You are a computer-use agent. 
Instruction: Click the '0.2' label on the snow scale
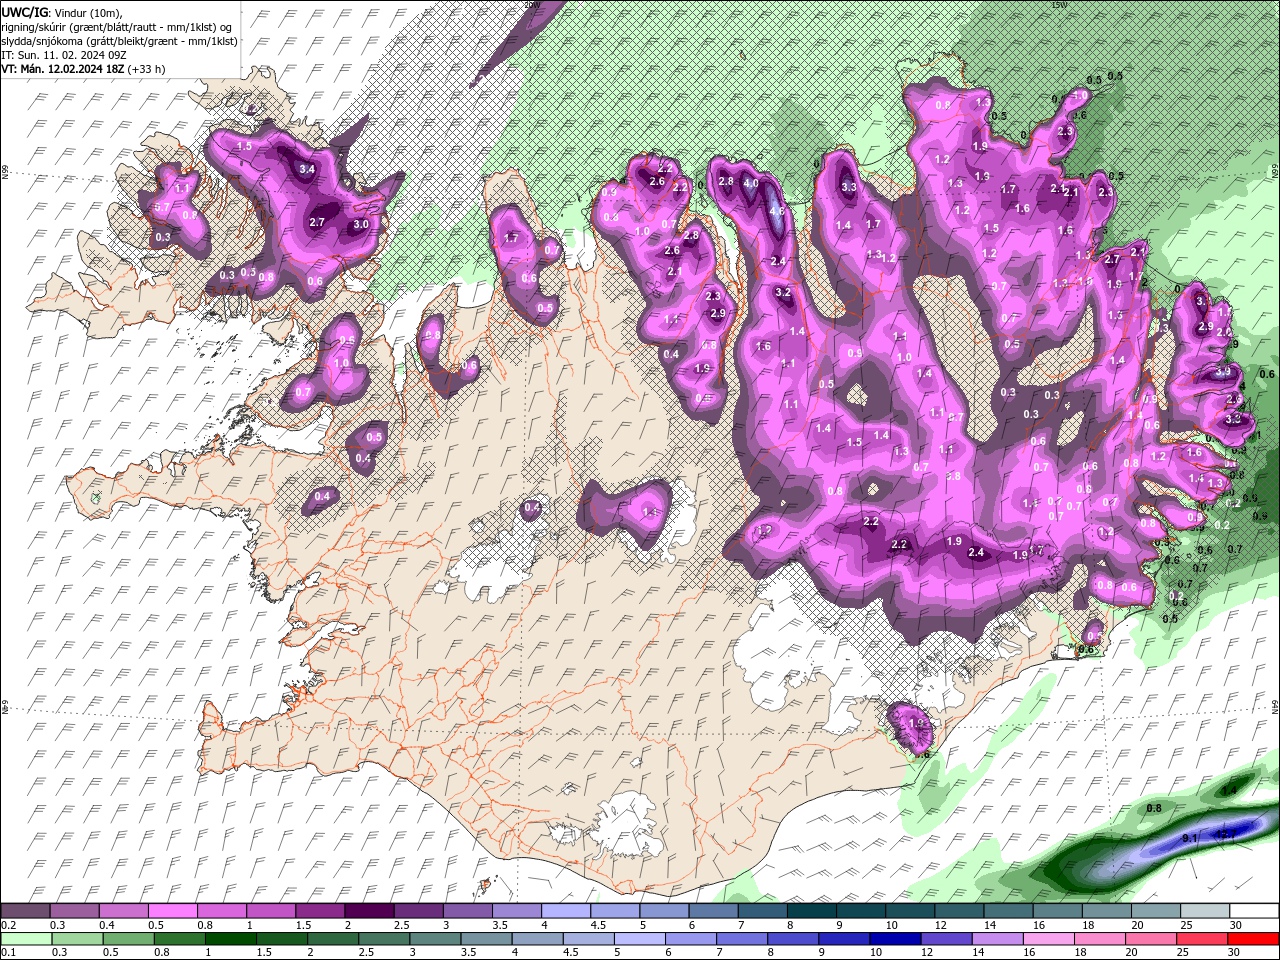(9, 925)
